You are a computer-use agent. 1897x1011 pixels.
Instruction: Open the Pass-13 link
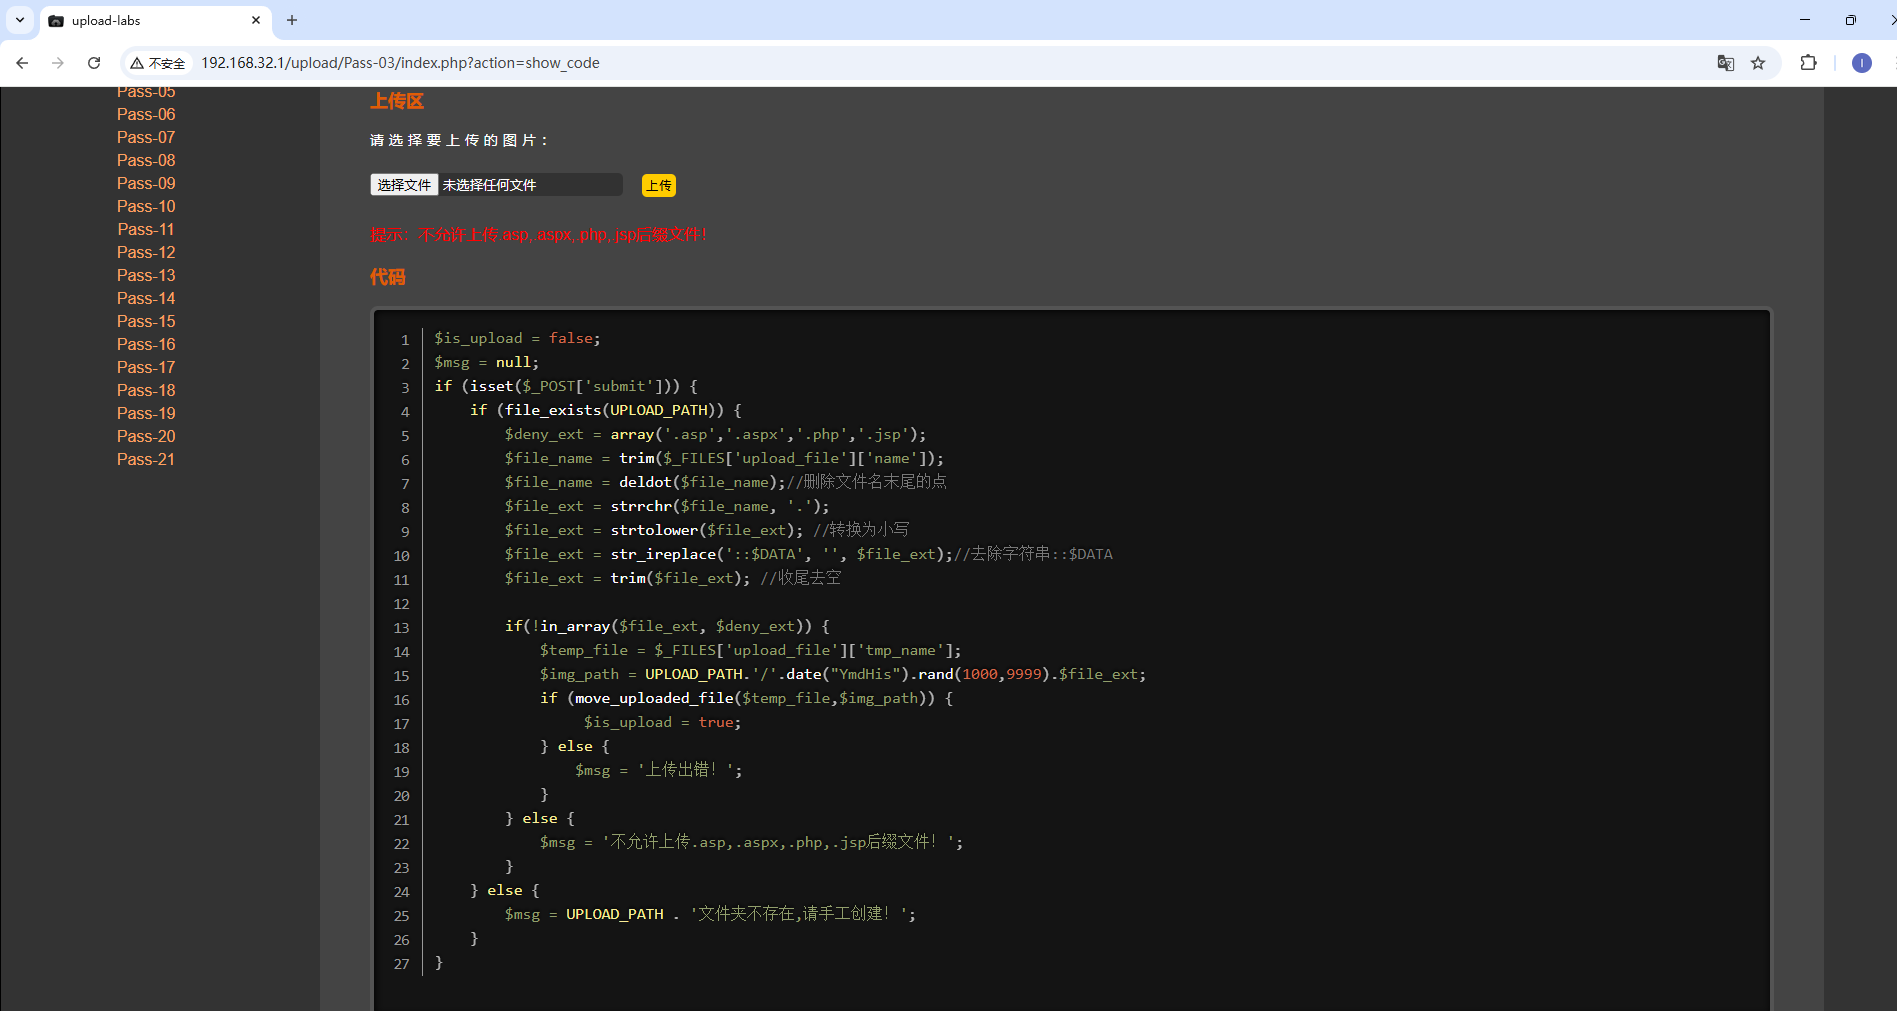[x=146, y=275]
